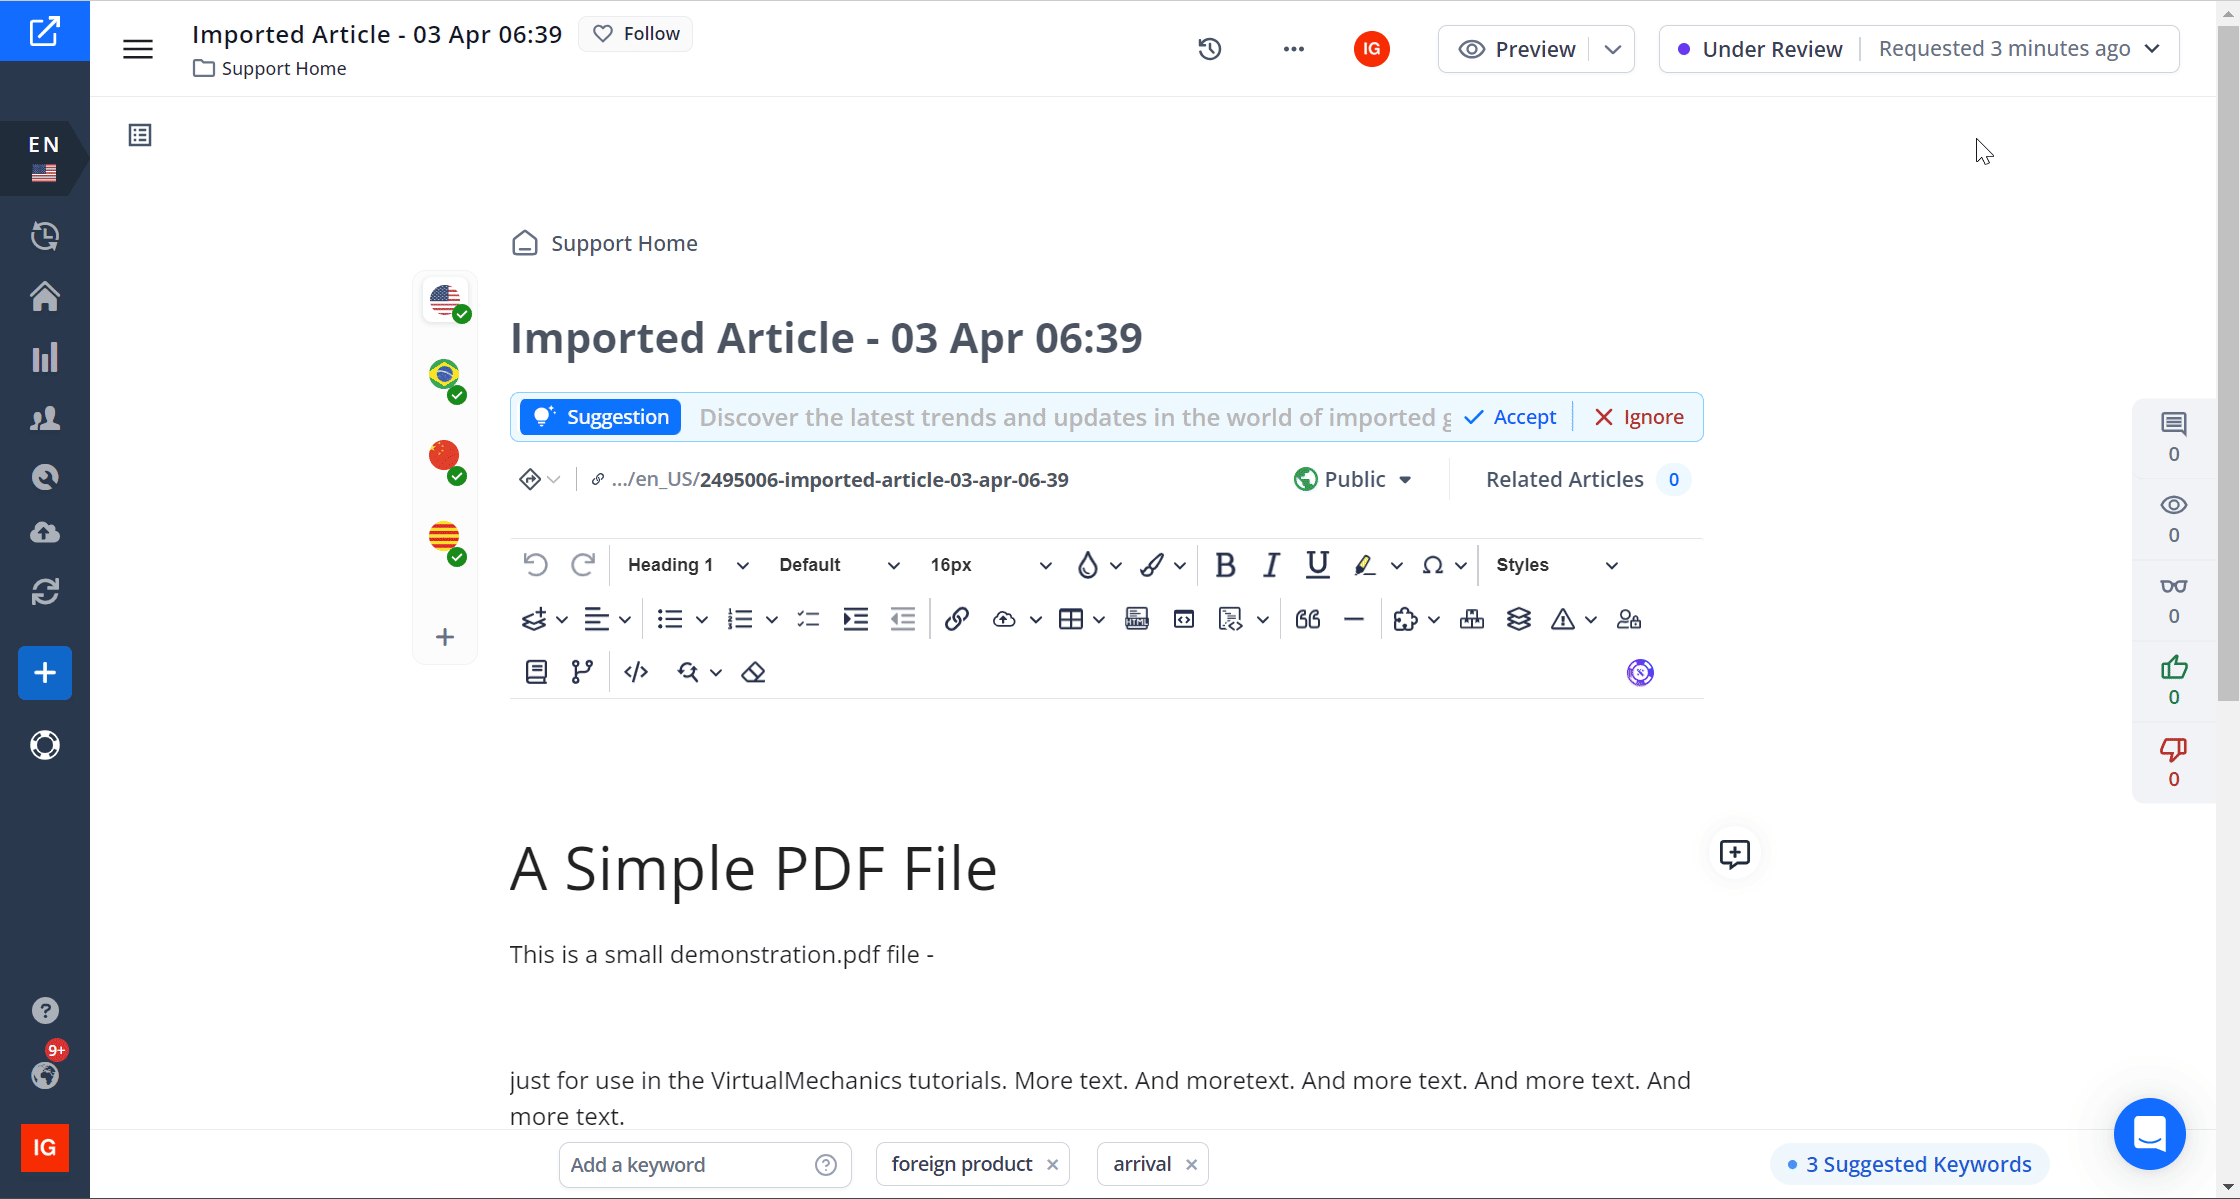2240x1199 pixels.
Task: Open the Support Home menu item
Action: click(271, 68)
